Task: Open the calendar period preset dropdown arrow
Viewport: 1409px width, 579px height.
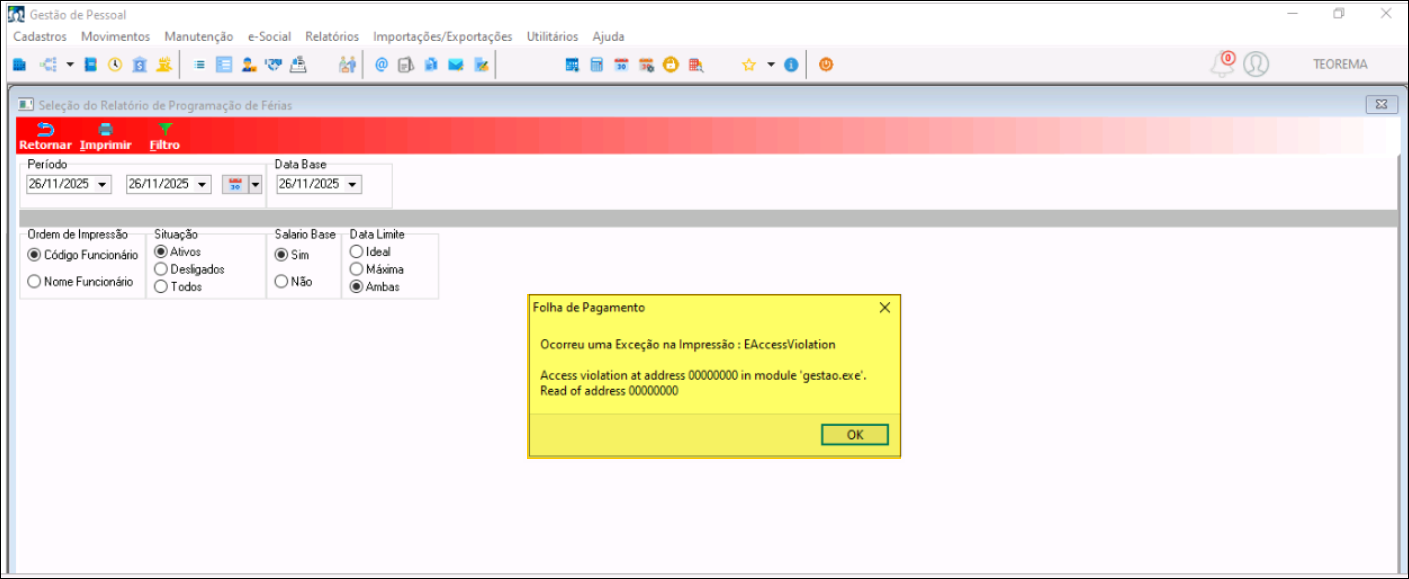Action: pyautogui.click(x=254, y=184)
